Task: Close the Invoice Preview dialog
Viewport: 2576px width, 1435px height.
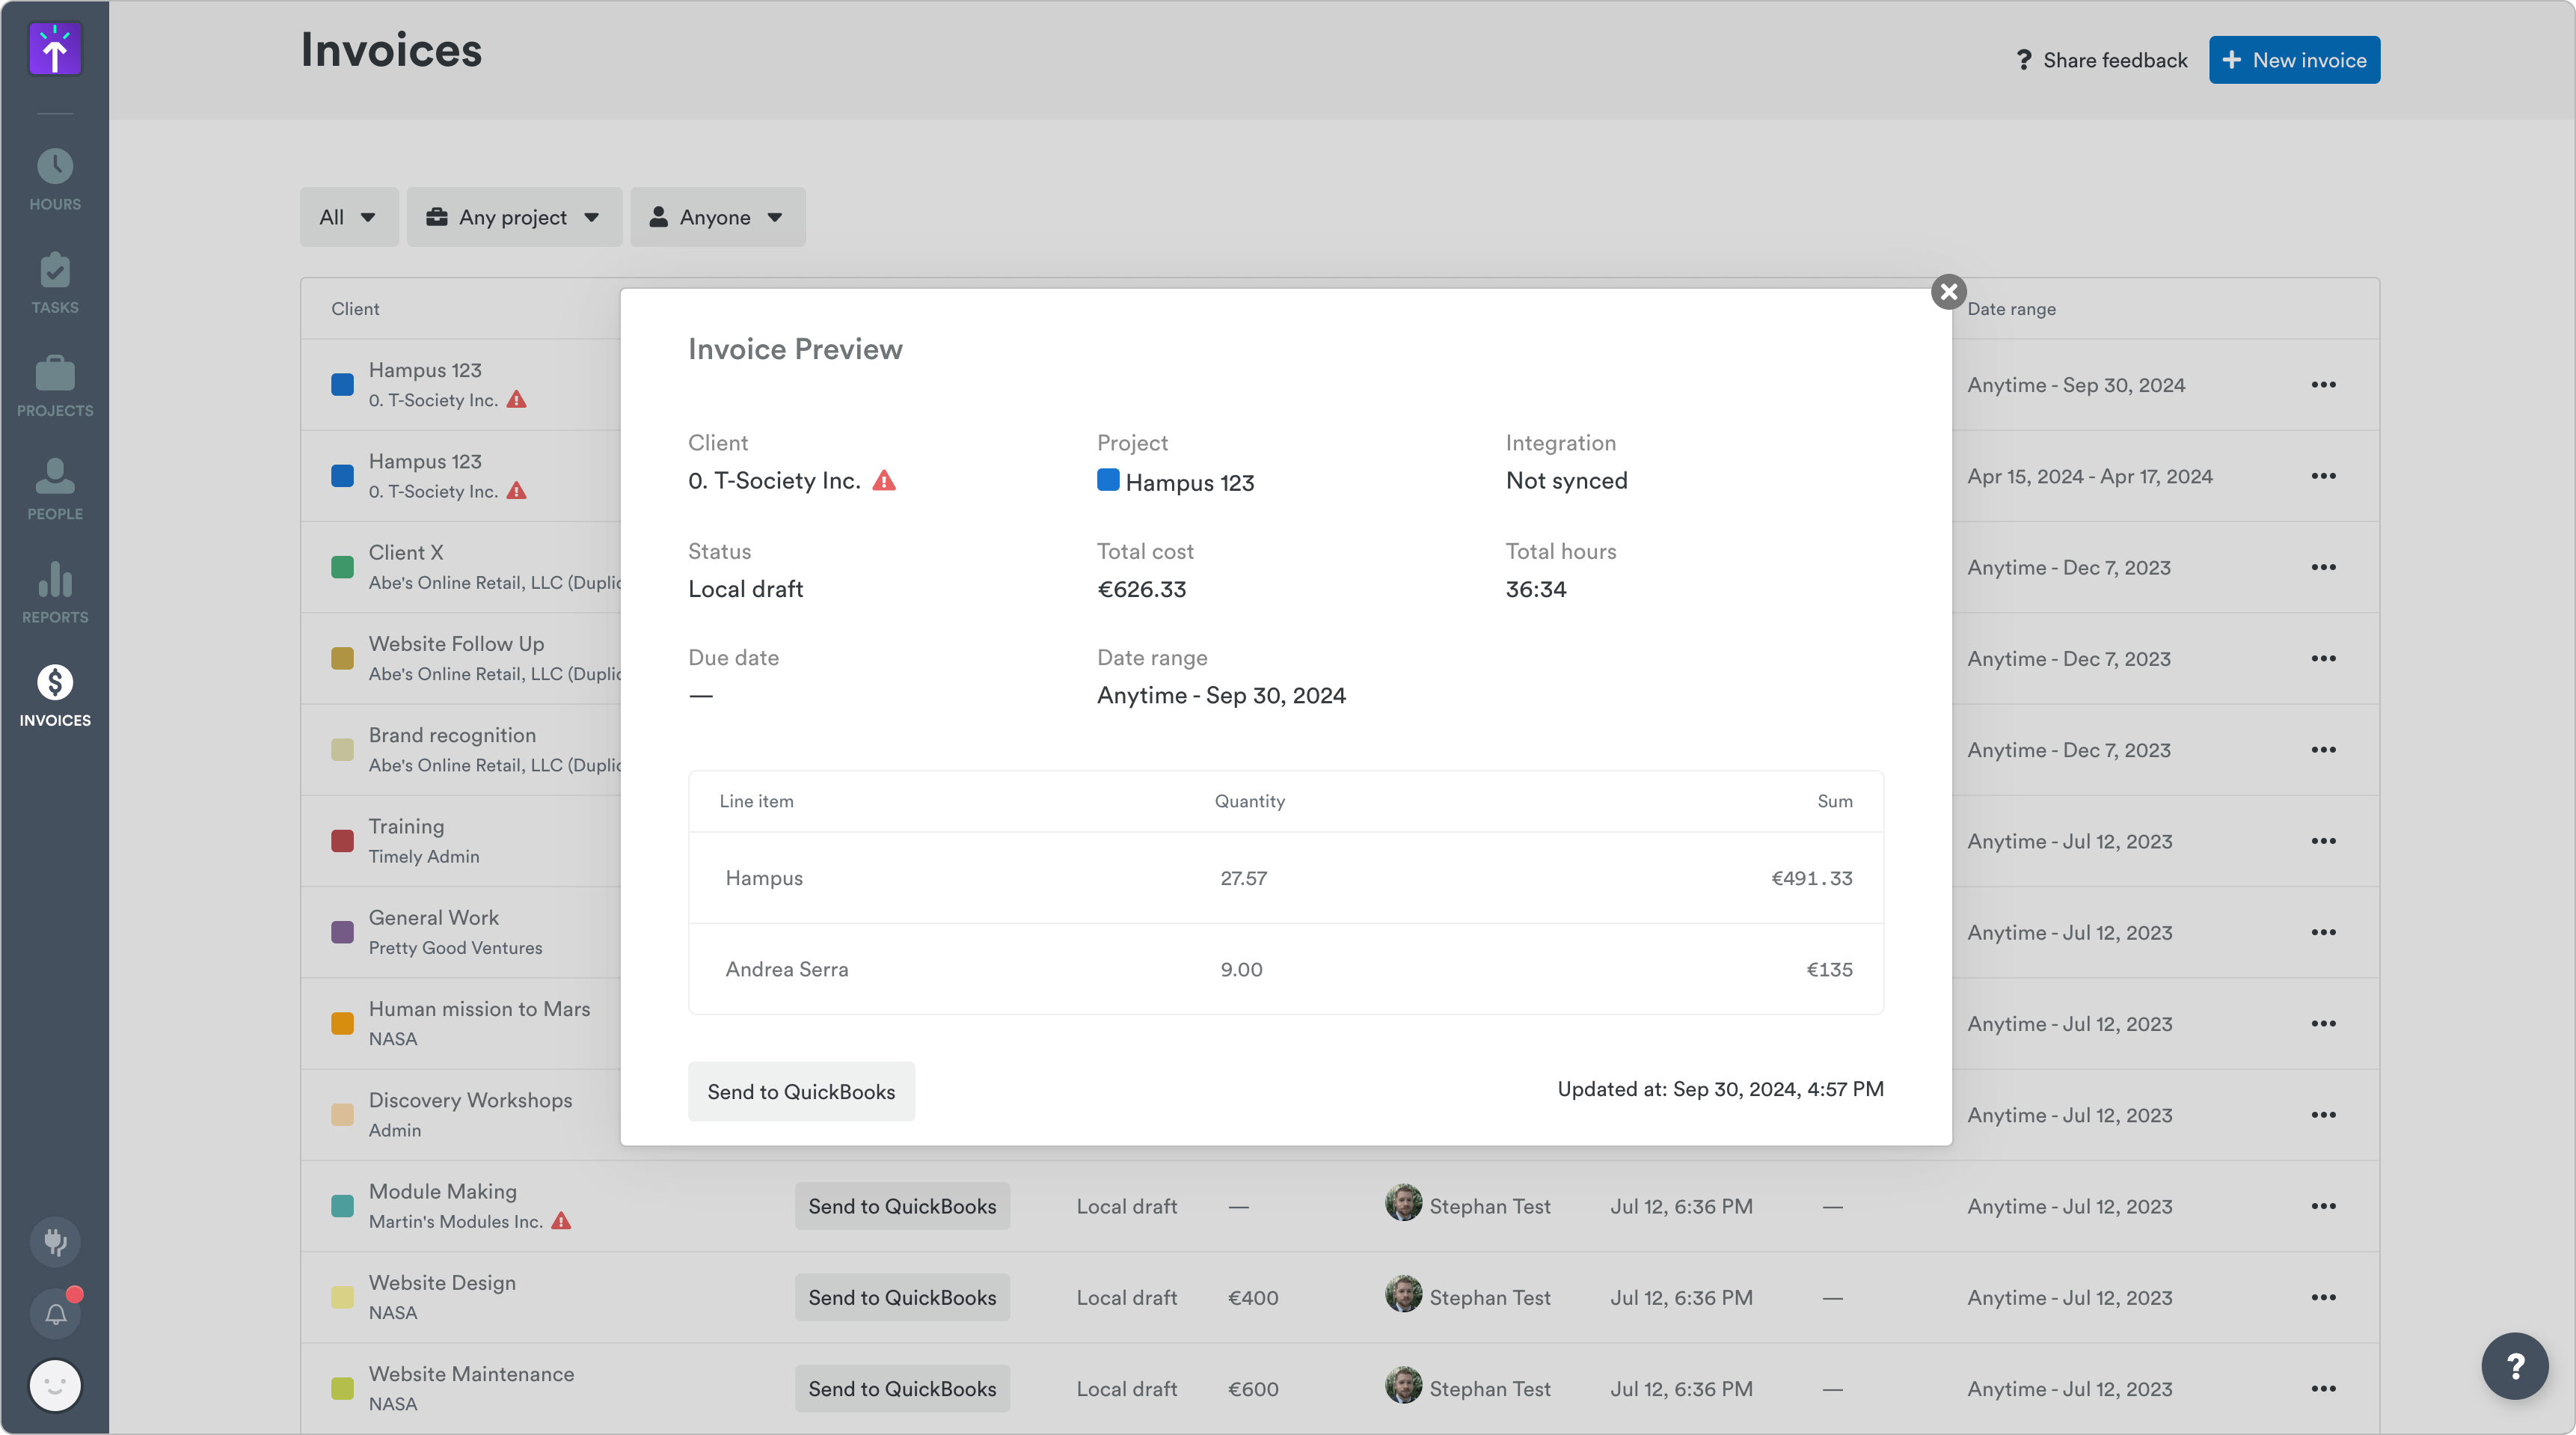Action: (x=1948, y=292)
